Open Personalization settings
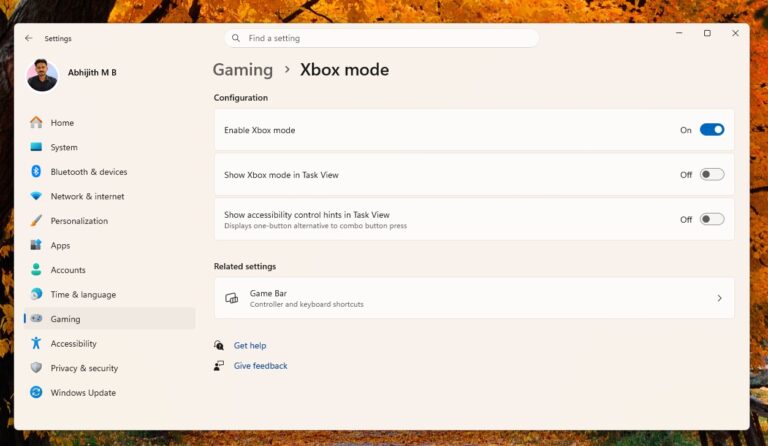Image resolution: width=768 pixels, height=446 pixels. [110, 220]
